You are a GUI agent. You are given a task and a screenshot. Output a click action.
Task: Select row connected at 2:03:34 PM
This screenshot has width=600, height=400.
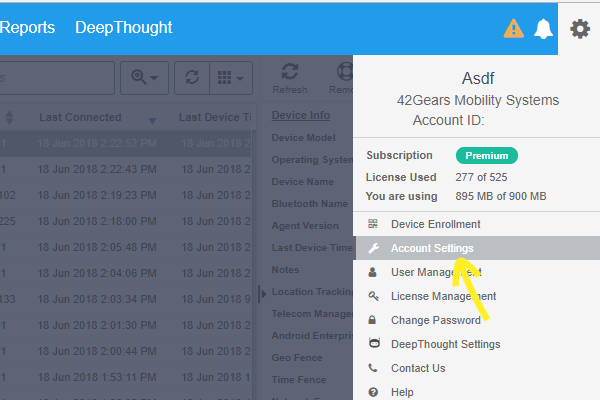point(126,299)
